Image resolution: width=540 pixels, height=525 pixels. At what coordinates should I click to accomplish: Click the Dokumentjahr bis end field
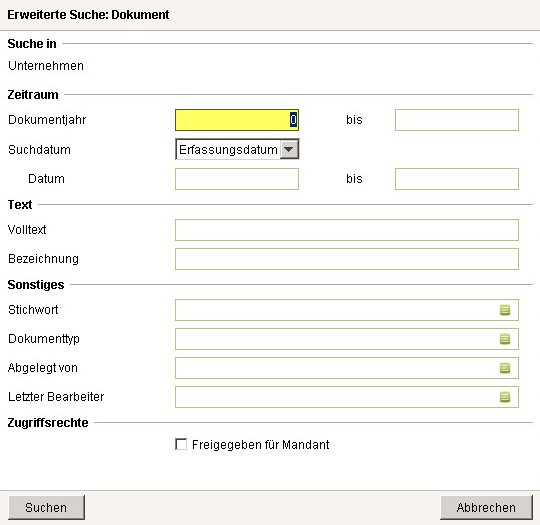(457, 120)
